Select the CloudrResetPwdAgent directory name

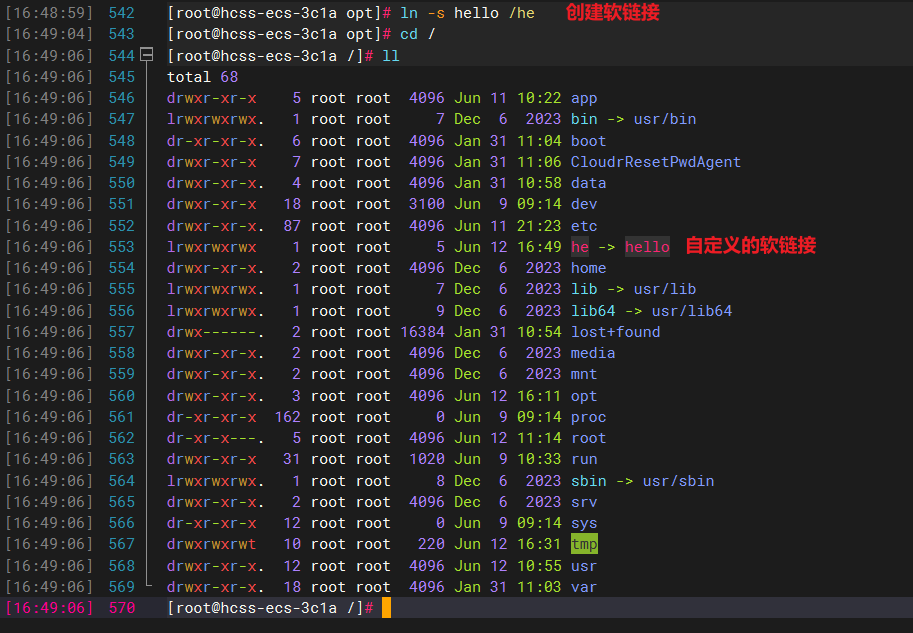tap(655, 162)
